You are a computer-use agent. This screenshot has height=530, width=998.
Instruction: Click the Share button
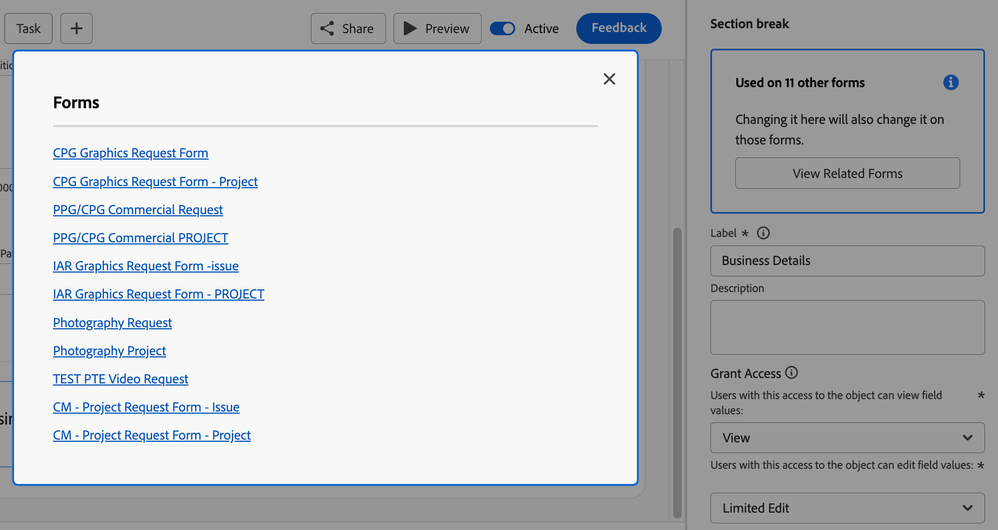[348, 28]
